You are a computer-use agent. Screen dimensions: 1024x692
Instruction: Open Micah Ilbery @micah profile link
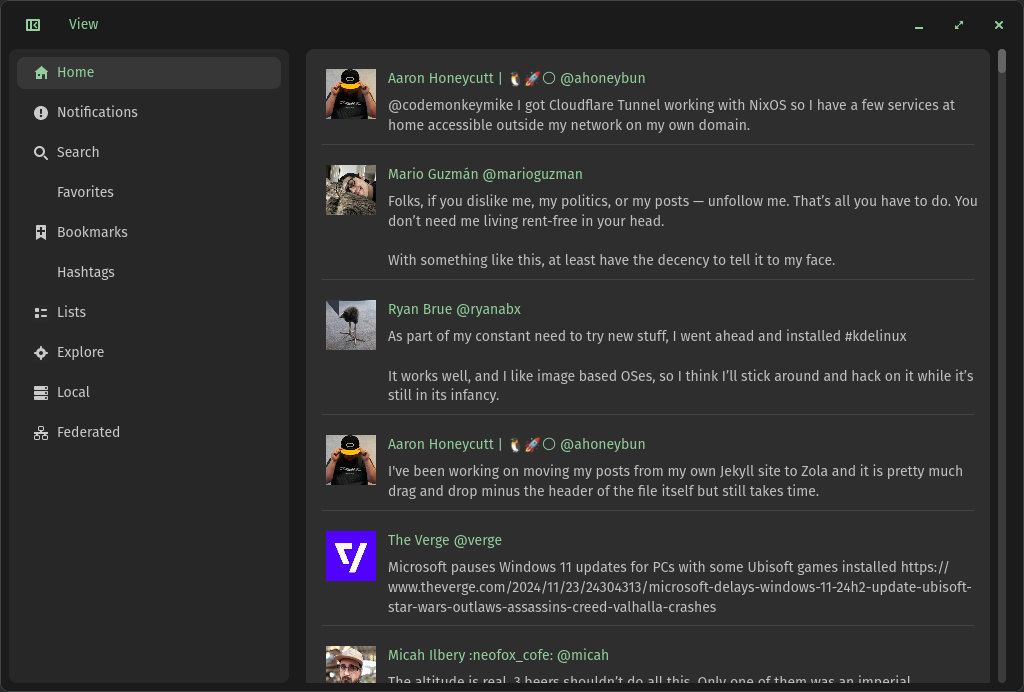[498, 655]
